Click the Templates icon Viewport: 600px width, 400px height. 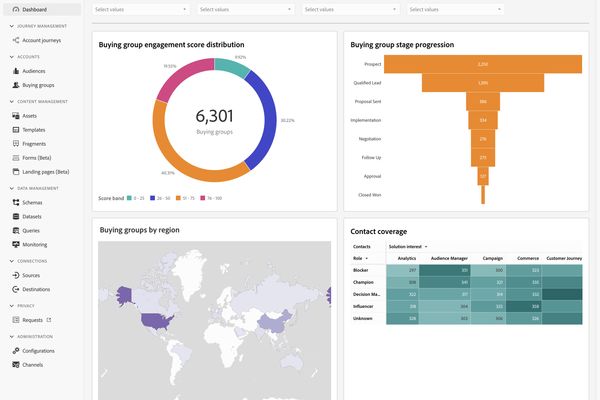[16, 130]
